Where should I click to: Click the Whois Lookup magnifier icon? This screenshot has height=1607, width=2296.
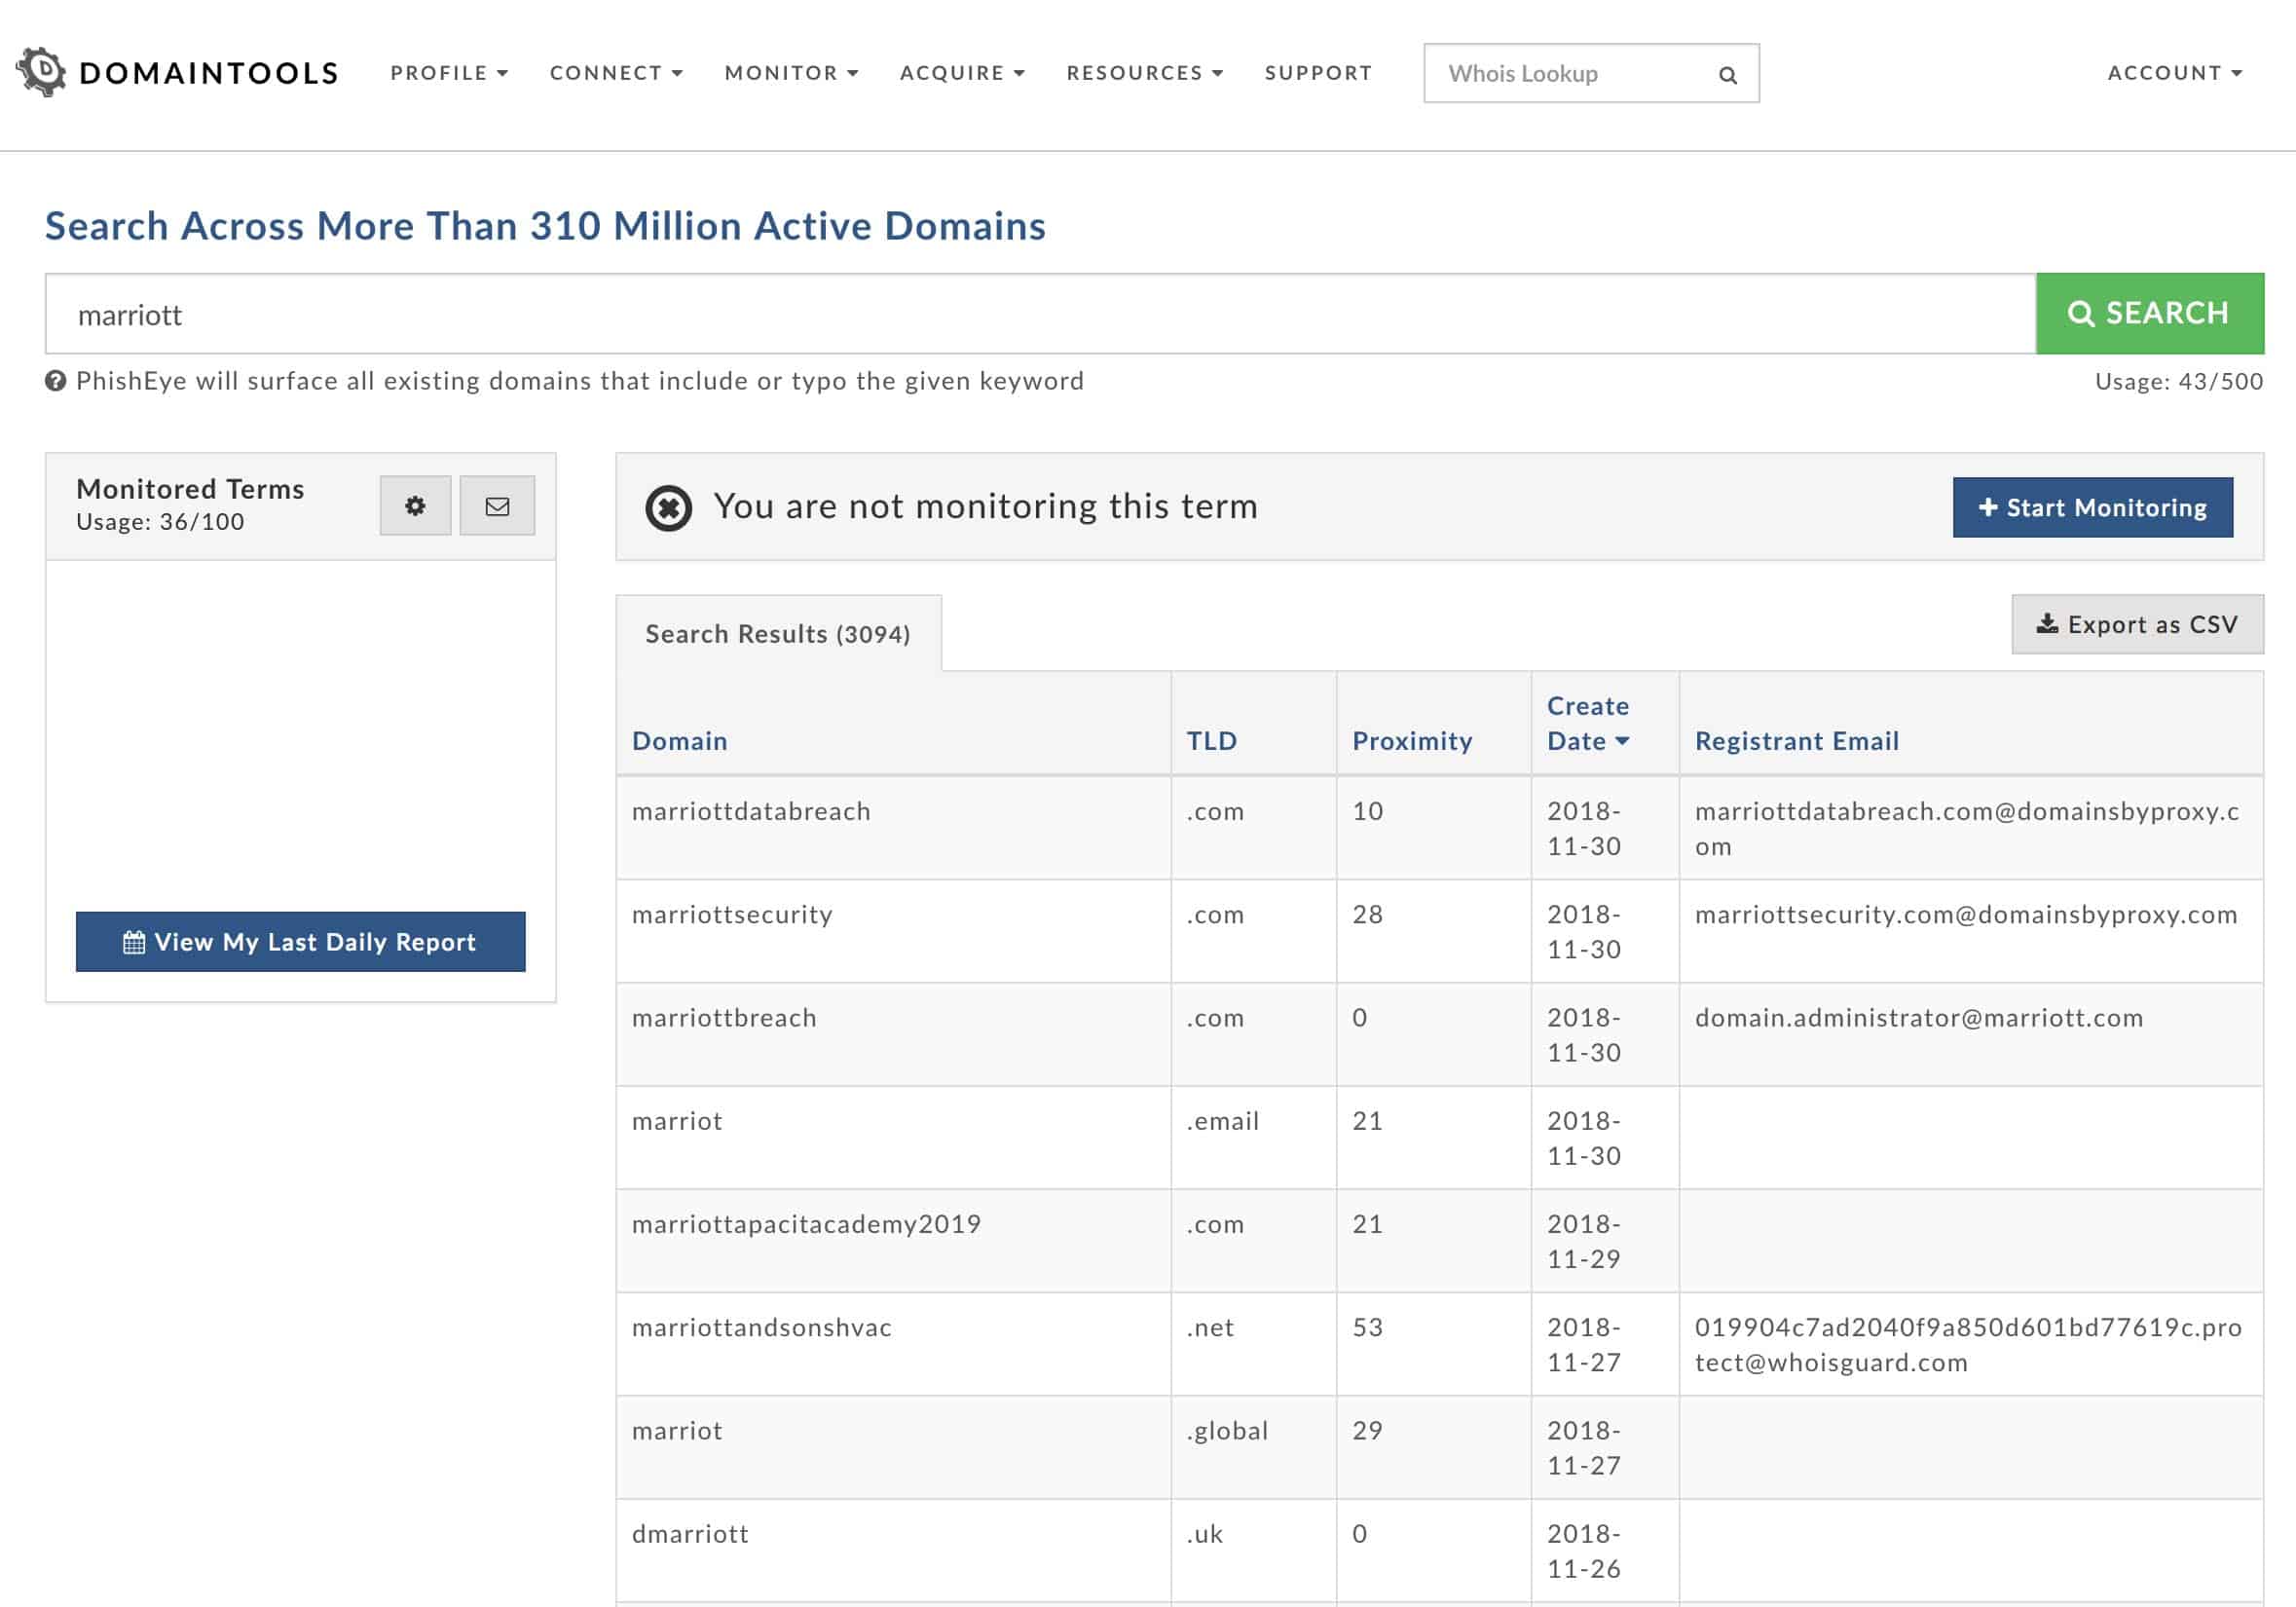click(x=1727, y=75)
